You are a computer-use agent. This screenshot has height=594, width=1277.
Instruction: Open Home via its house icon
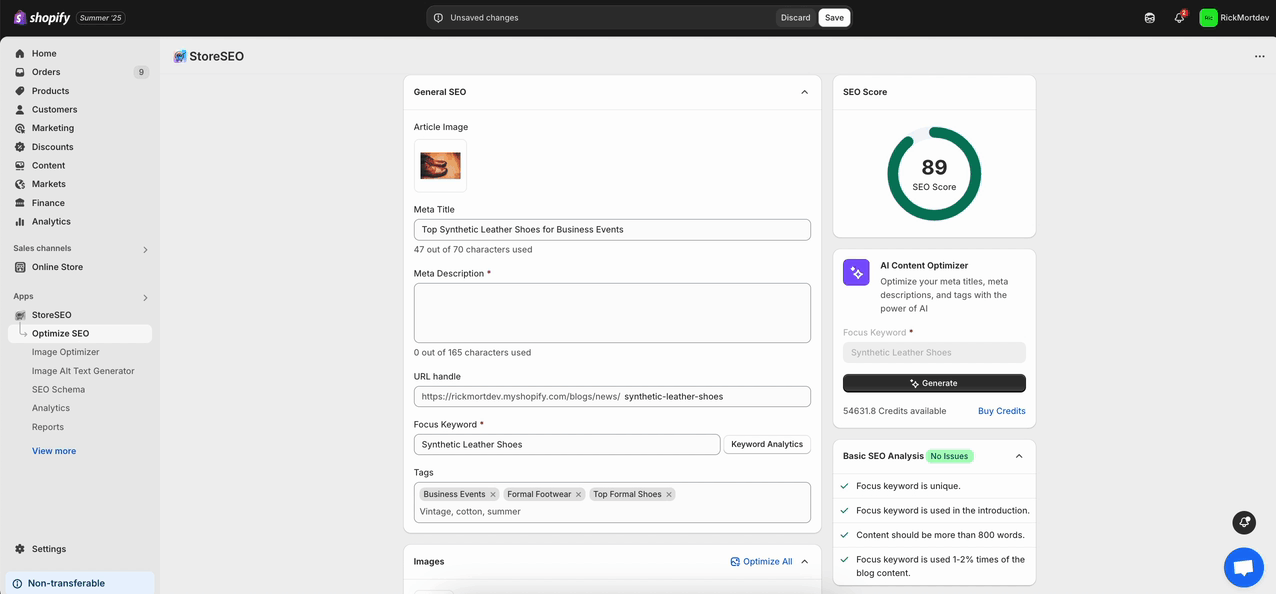[20, 54]
